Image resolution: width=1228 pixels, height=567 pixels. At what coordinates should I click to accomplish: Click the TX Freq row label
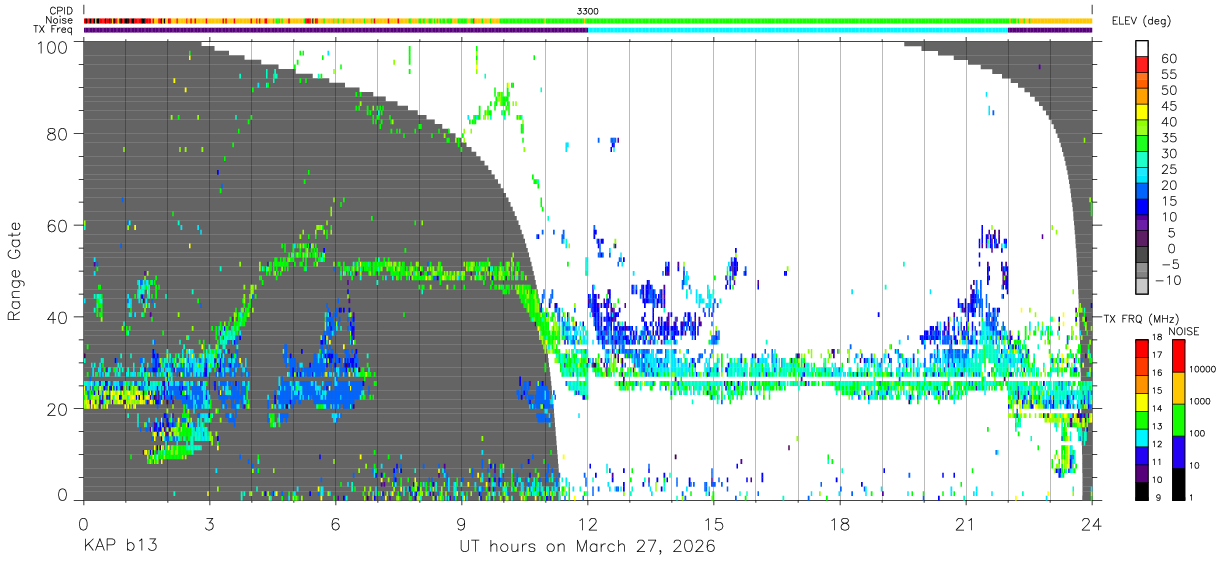(x=53, y=29)
